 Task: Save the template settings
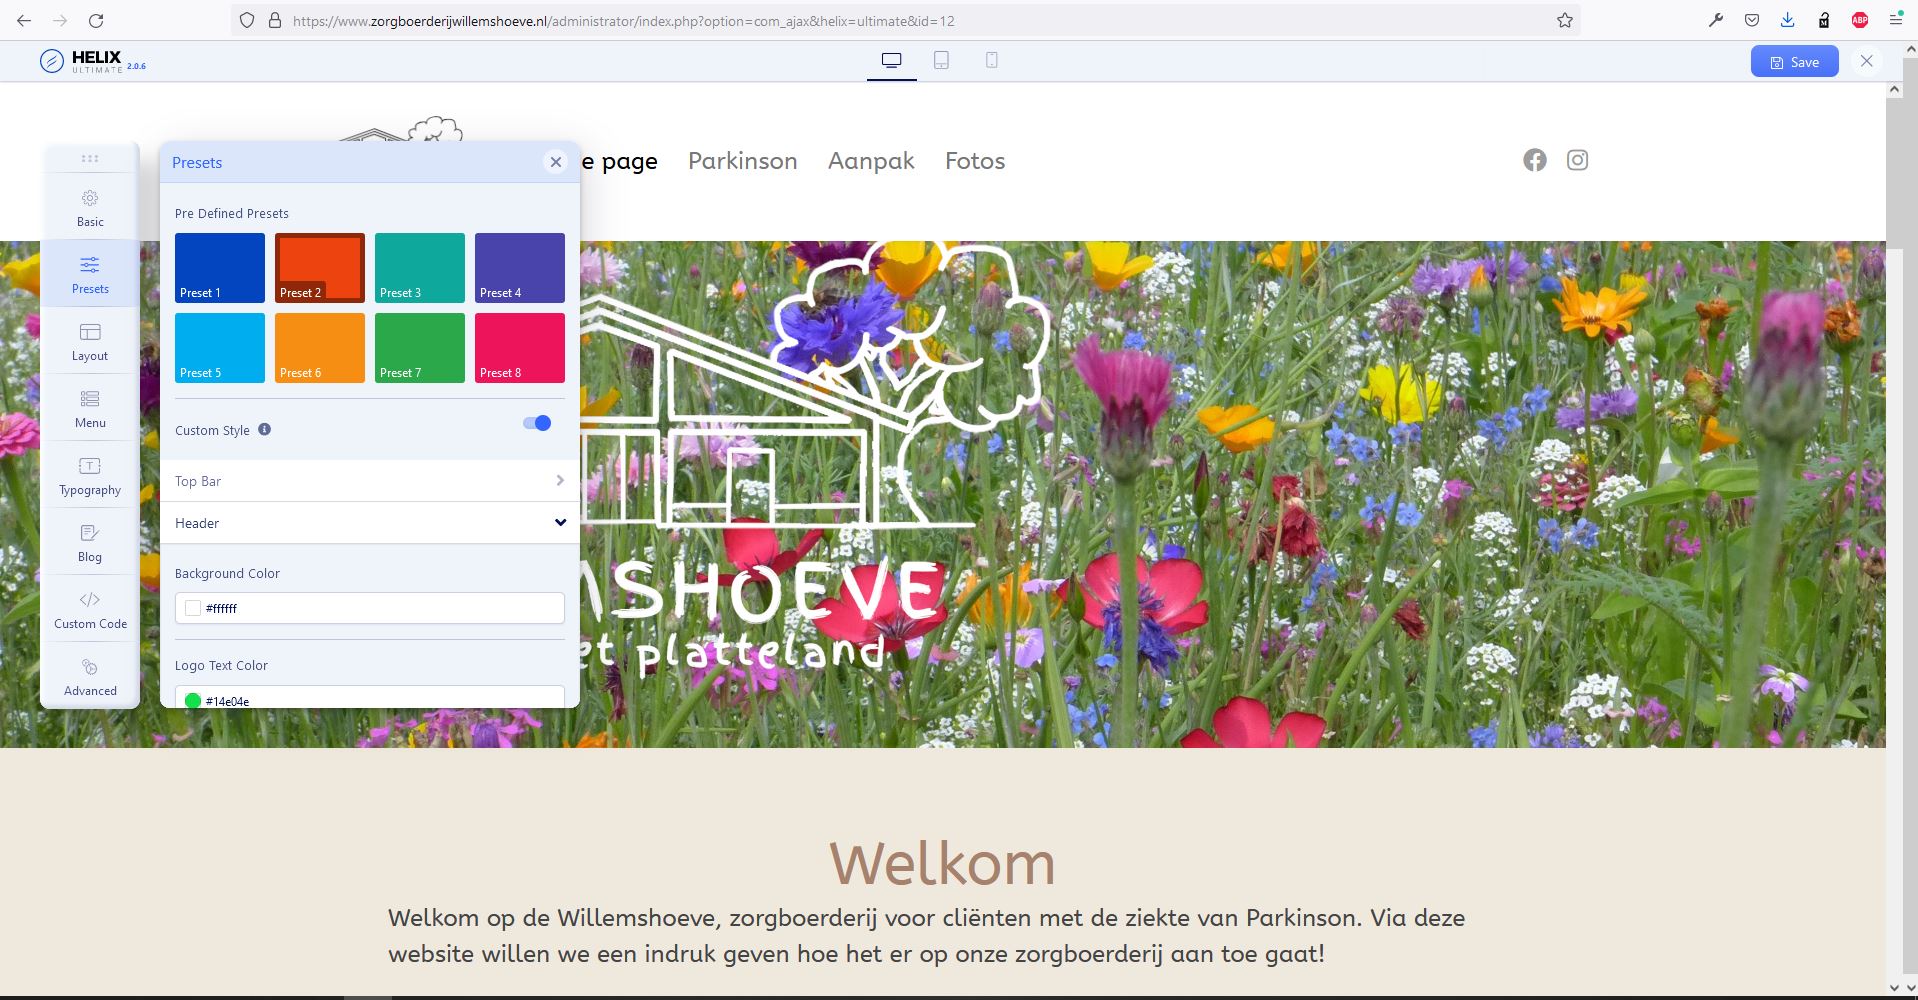coord(1794,62)
